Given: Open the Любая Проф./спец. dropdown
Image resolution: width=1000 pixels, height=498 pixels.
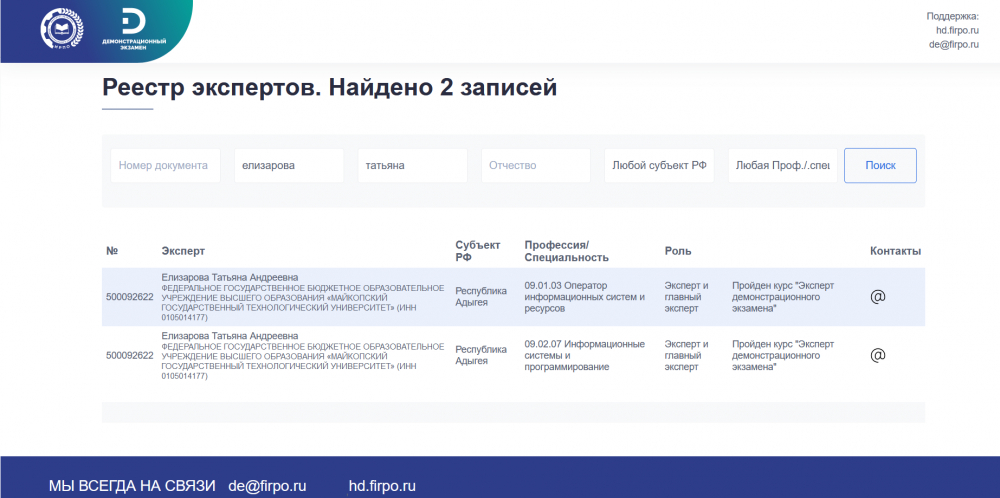Looking at the screenshot, I should [783, 166].
